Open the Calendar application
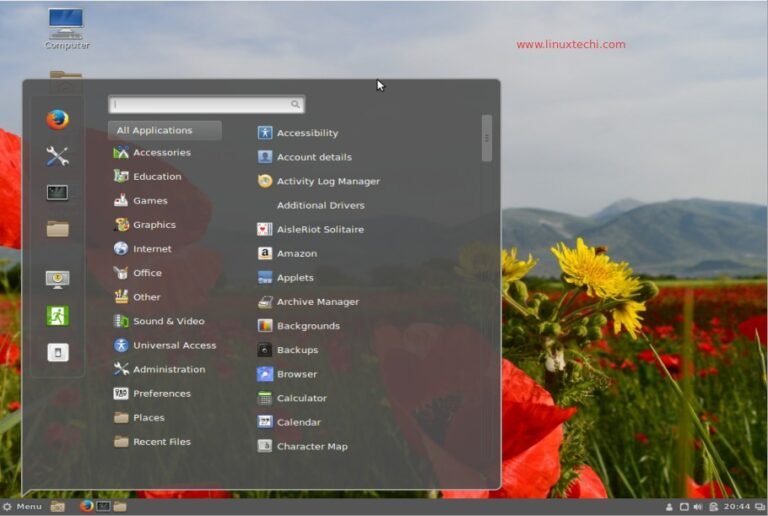Viewport: 768px width, 516px height. 289,422
